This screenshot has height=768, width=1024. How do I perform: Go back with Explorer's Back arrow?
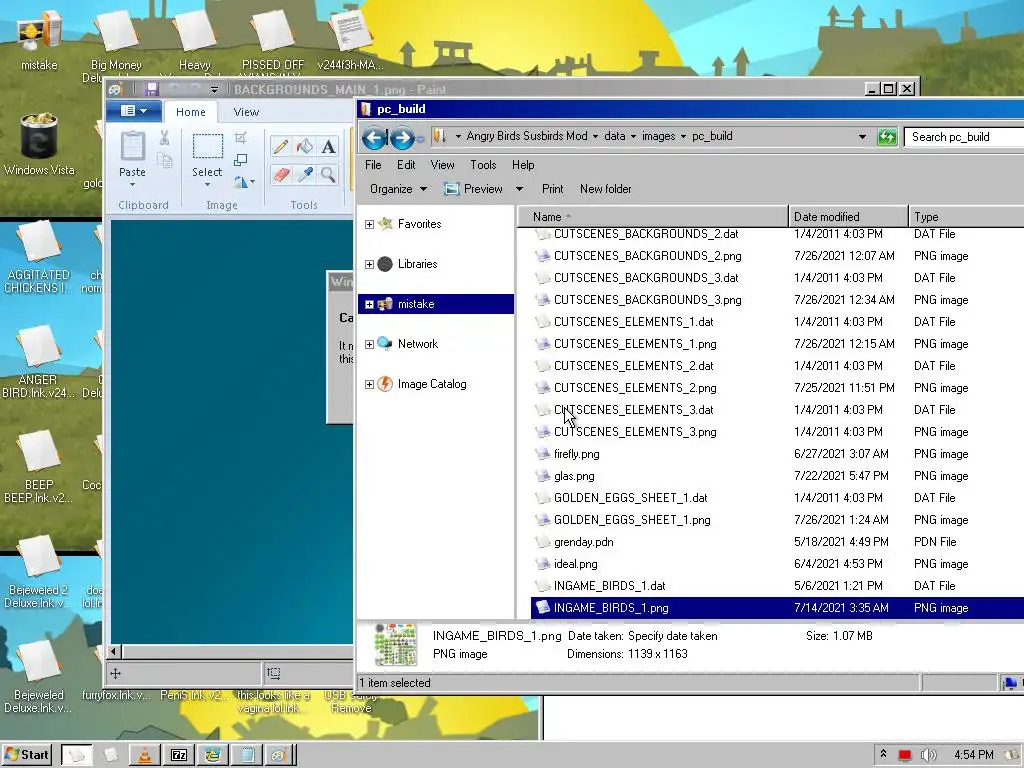click(x=375, y=137)
